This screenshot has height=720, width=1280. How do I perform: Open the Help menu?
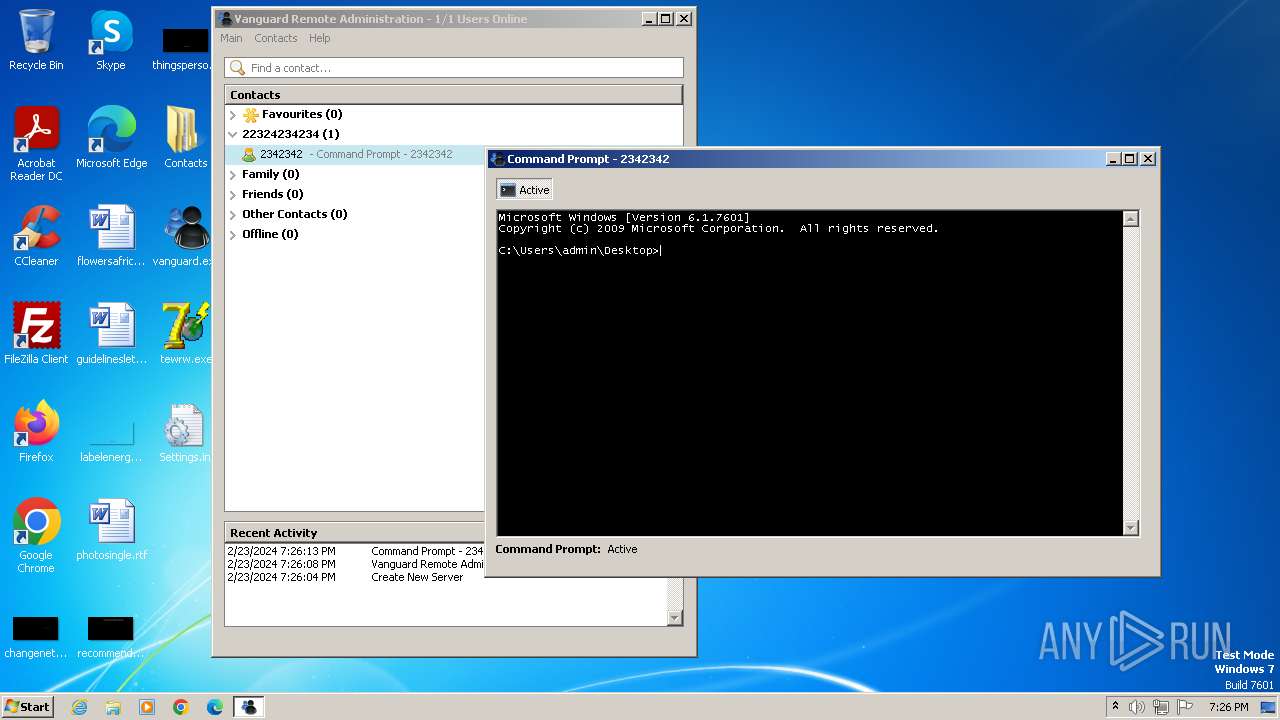pyautogui.click(x=319, y=38)
